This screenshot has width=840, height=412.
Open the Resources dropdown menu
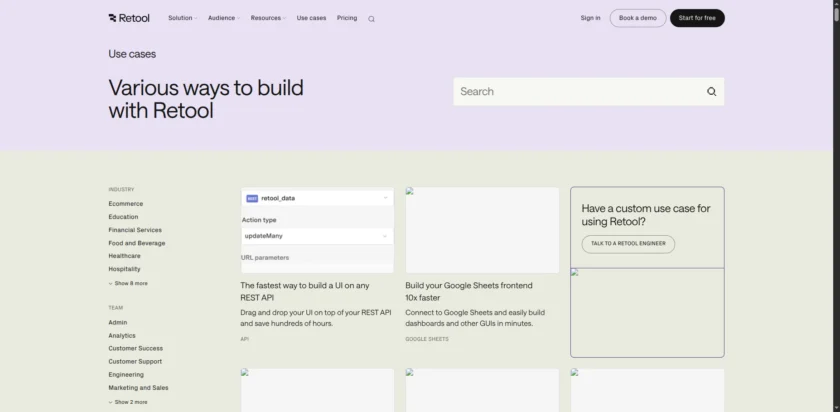click(268, 18)
